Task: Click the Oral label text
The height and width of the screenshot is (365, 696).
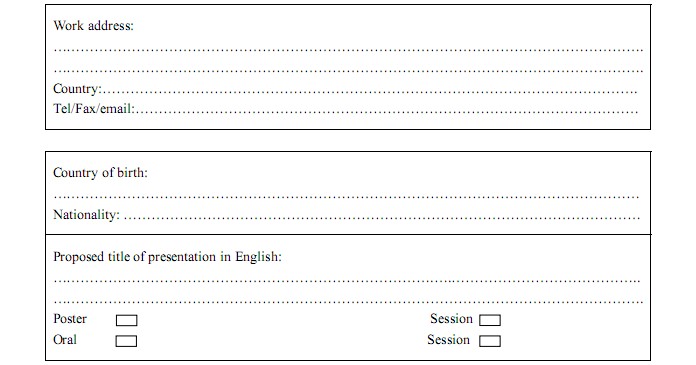Action: 65,340
